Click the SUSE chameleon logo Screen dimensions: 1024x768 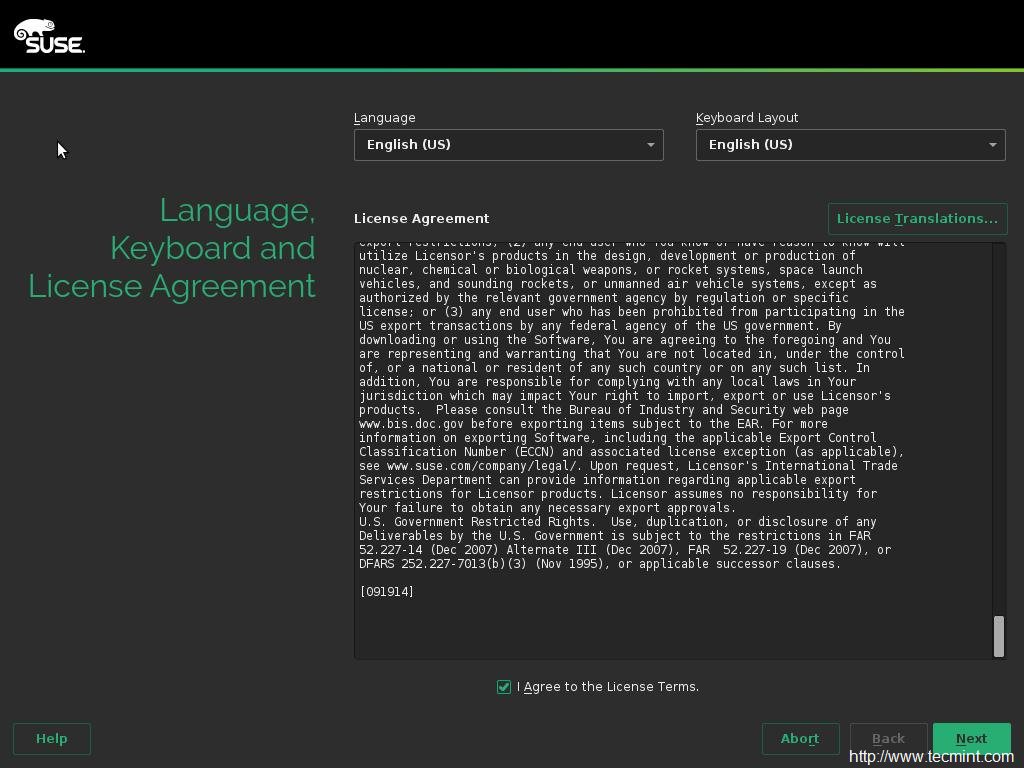coord(49,36)
